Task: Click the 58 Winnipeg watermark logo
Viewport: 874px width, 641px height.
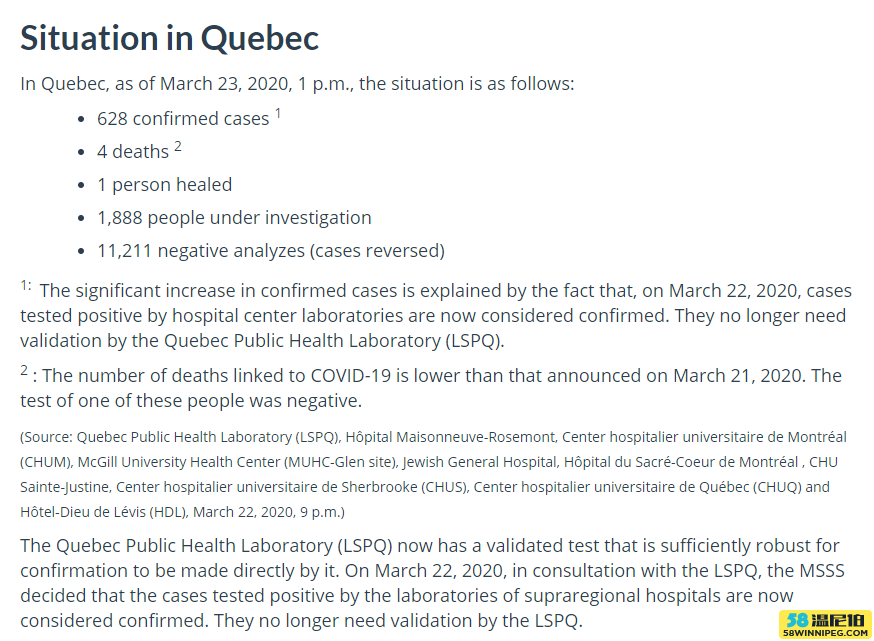Action: pyautogui.click(x=826, y=624)
